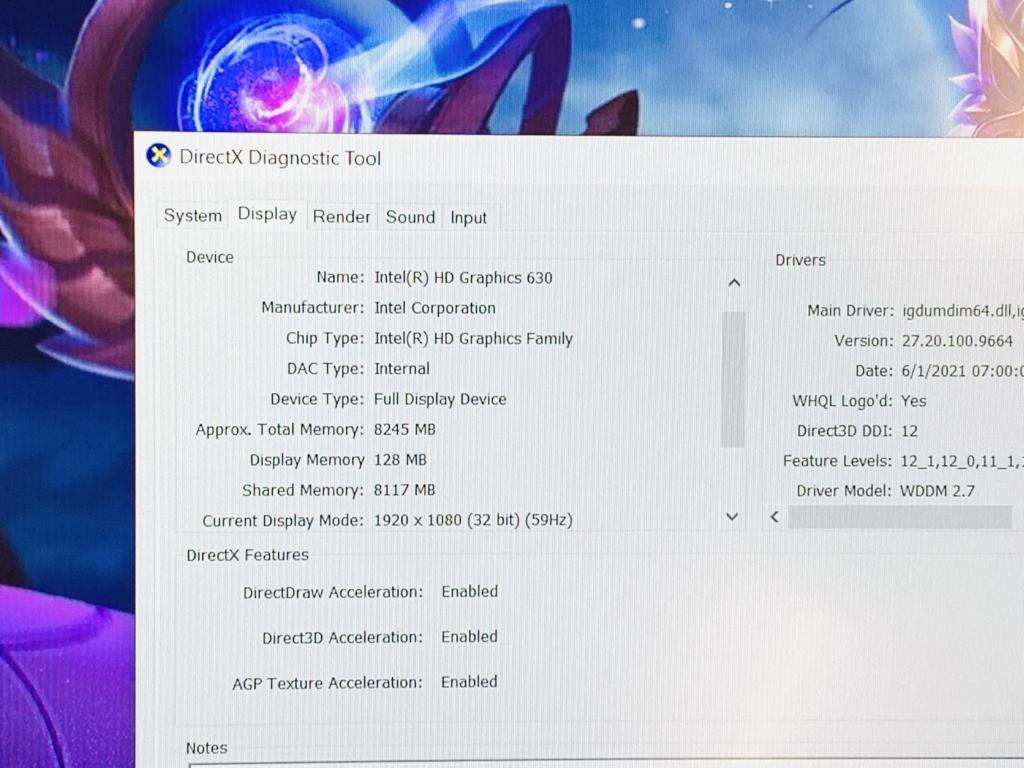The image size is (1024, 768).
Task: Click the Direct3D Acceleration: label
Action: coord(342,637)
